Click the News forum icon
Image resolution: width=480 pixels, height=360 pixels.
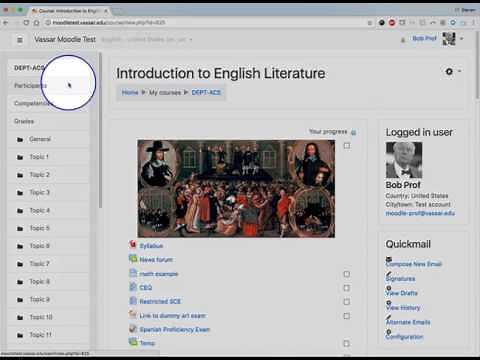click(x=133, y=259)
